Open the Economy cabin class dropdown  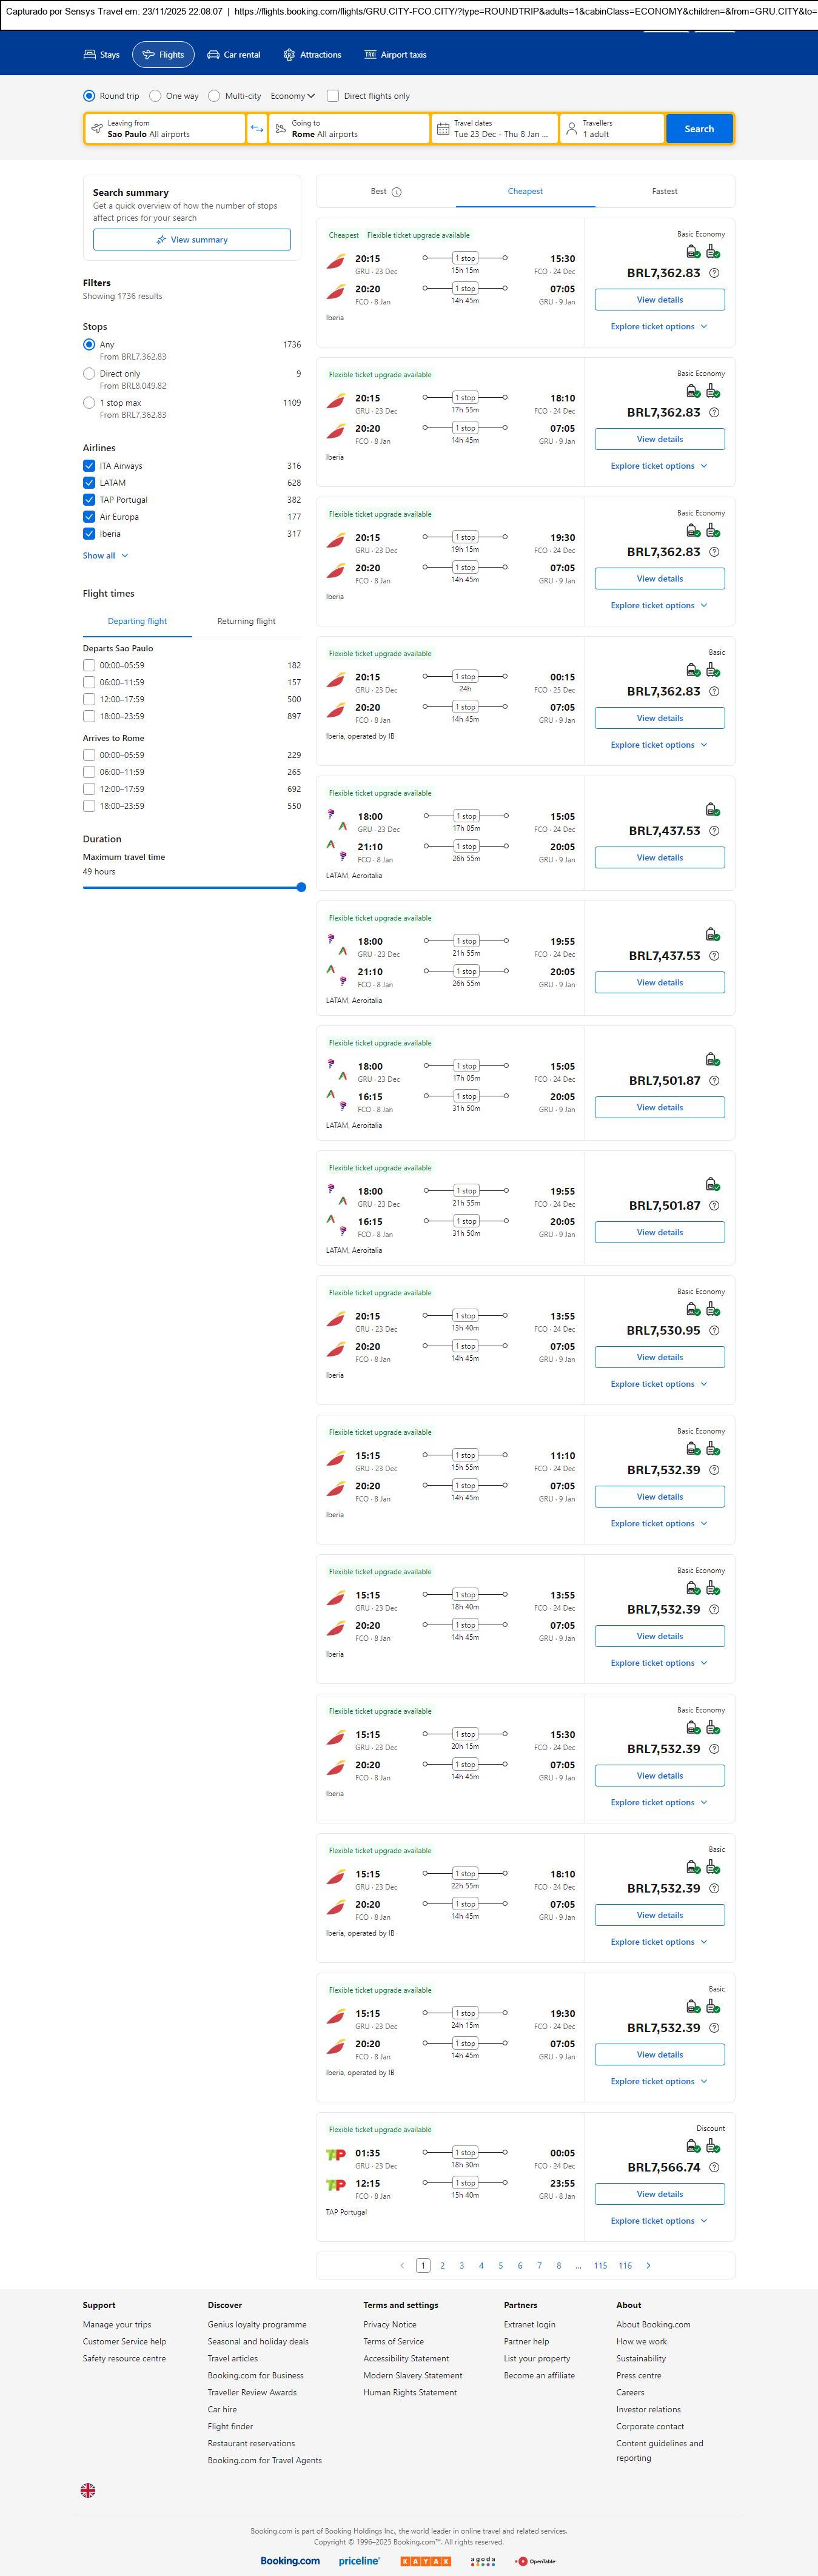(x=292, y=96)
